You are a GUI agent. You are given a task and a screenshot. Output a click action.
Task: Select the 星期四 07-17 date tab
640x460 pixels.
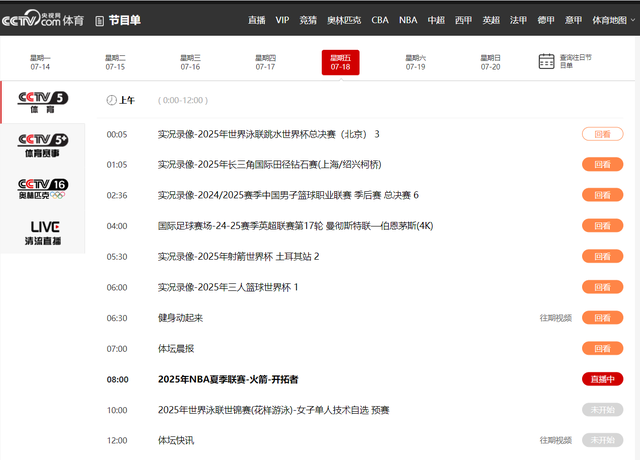[265, 62]
